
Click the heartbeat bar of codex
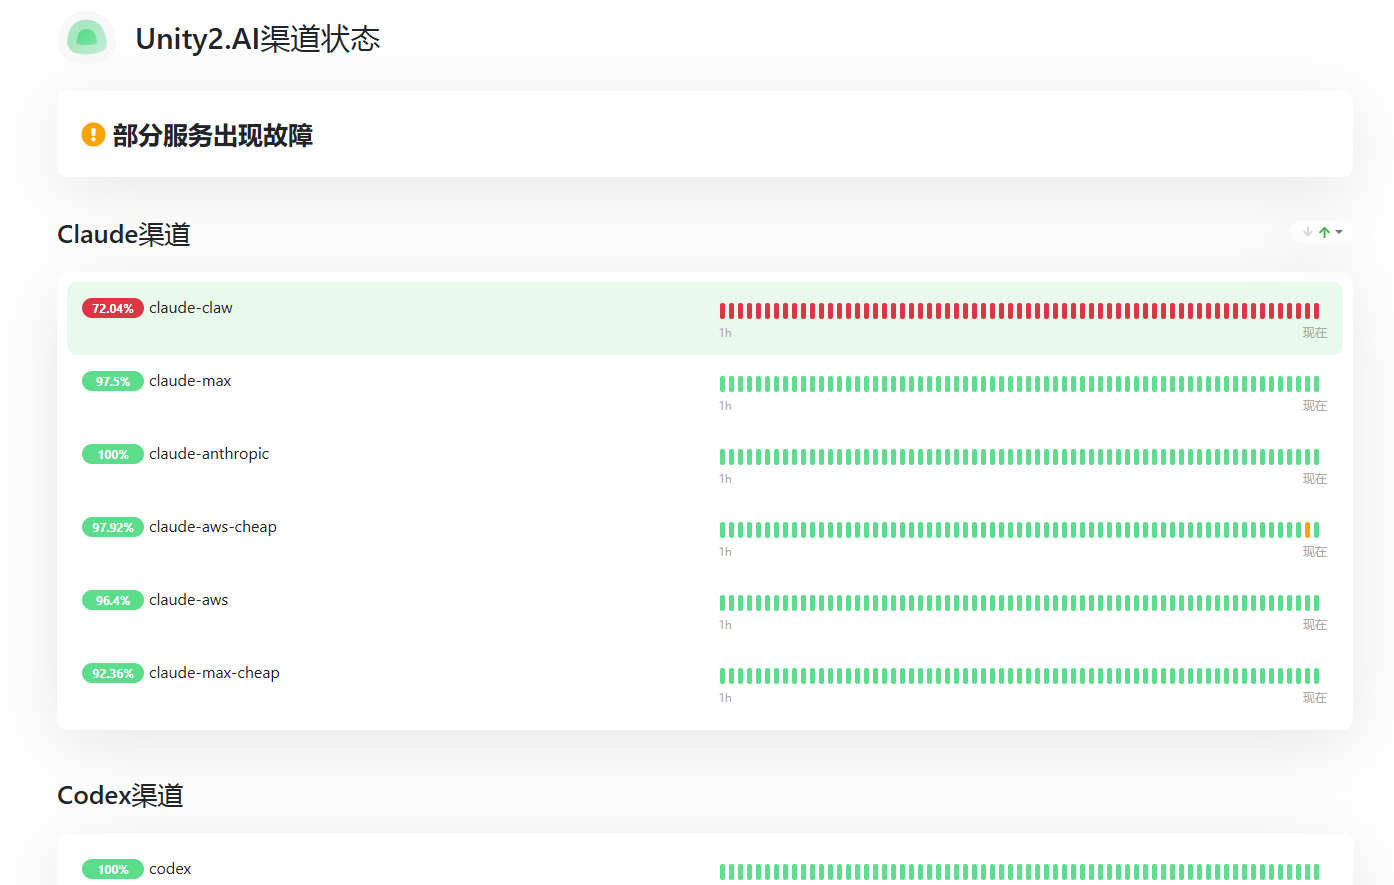point(1020,872)
